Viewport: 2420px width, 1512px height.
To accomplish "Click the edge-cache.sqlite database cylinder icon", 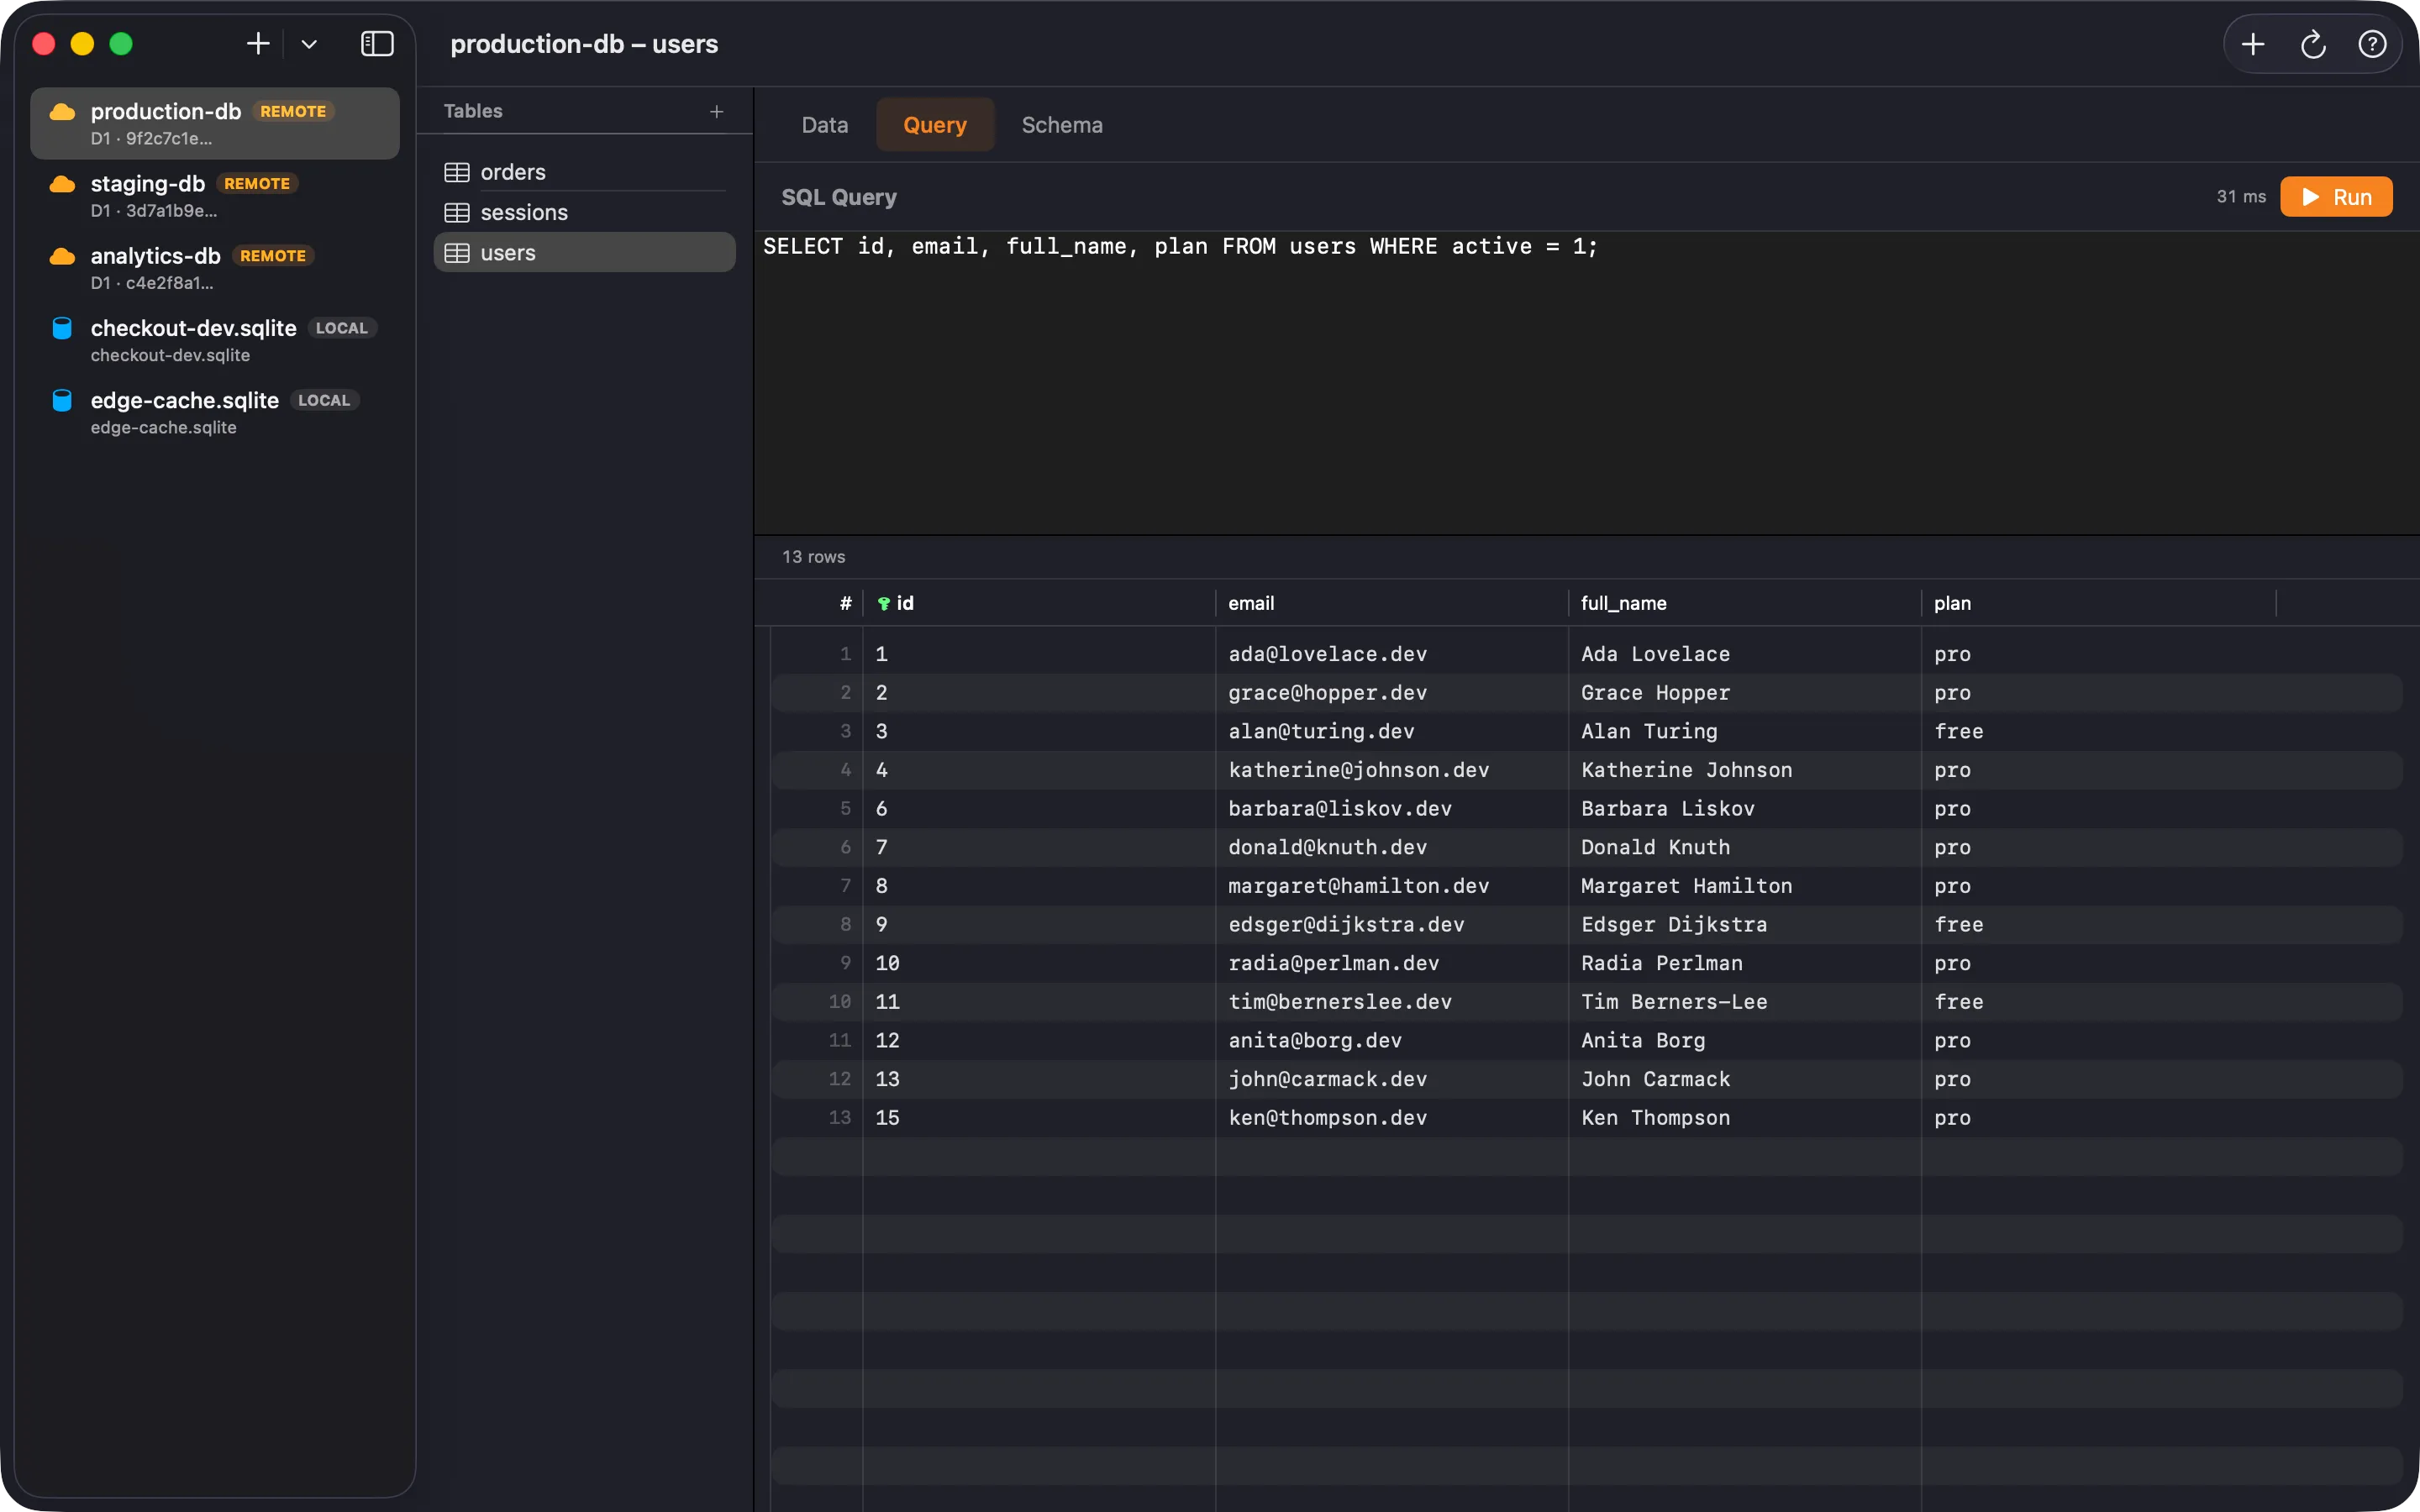I will [x=62, y=400].
